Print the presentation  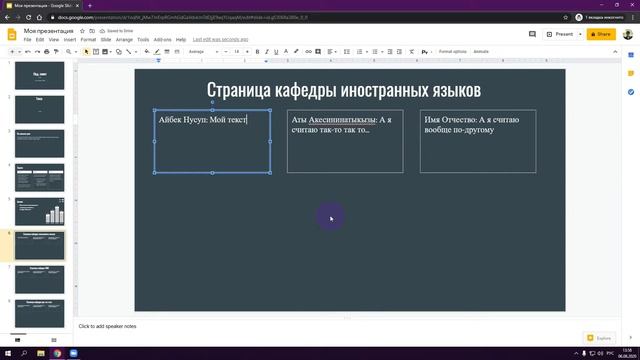pyautogui.click(x=47, y=52)
